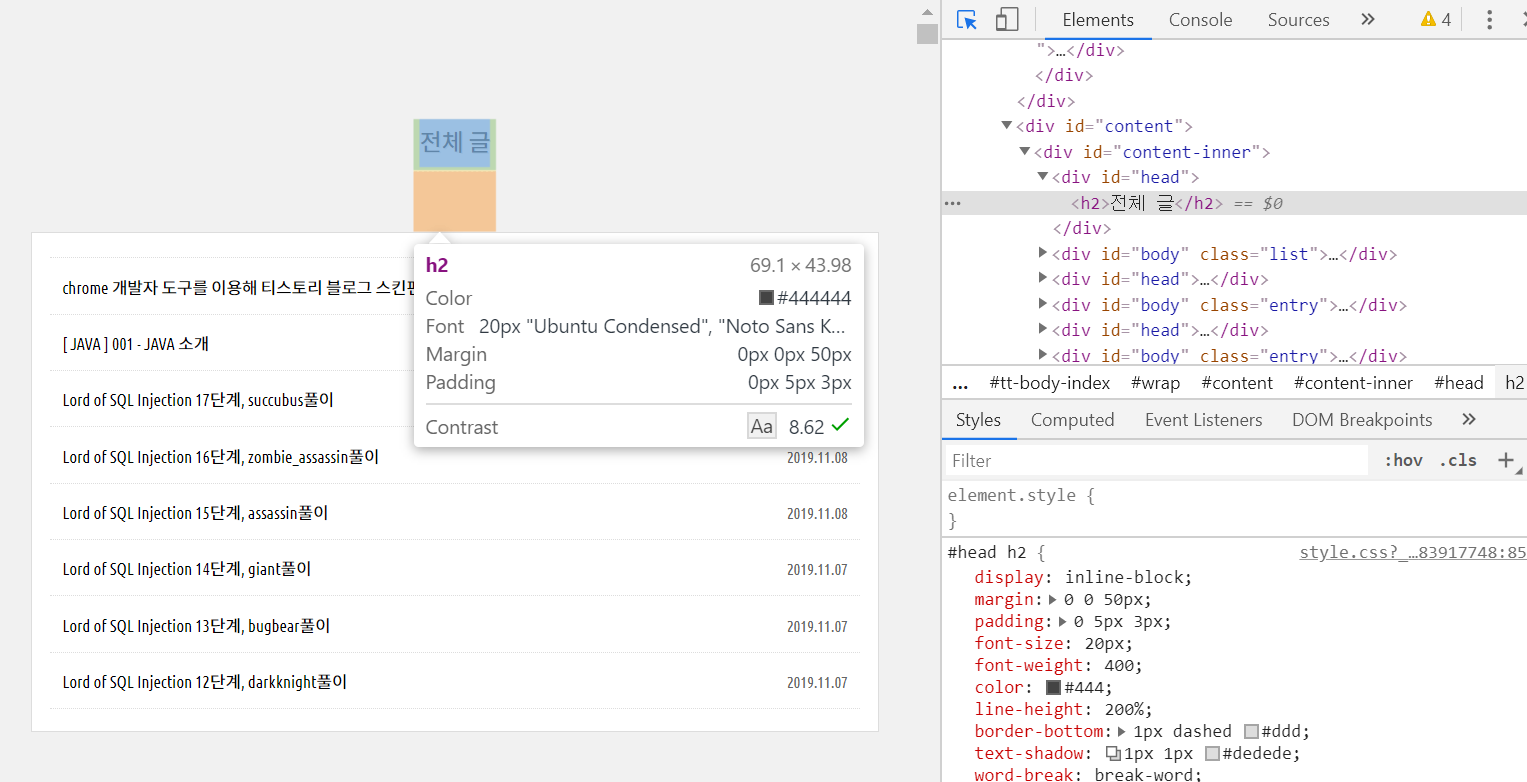The image size is (1527, 782).
Task: Collapse the div id="content" node
Action: coord(1007,126)
